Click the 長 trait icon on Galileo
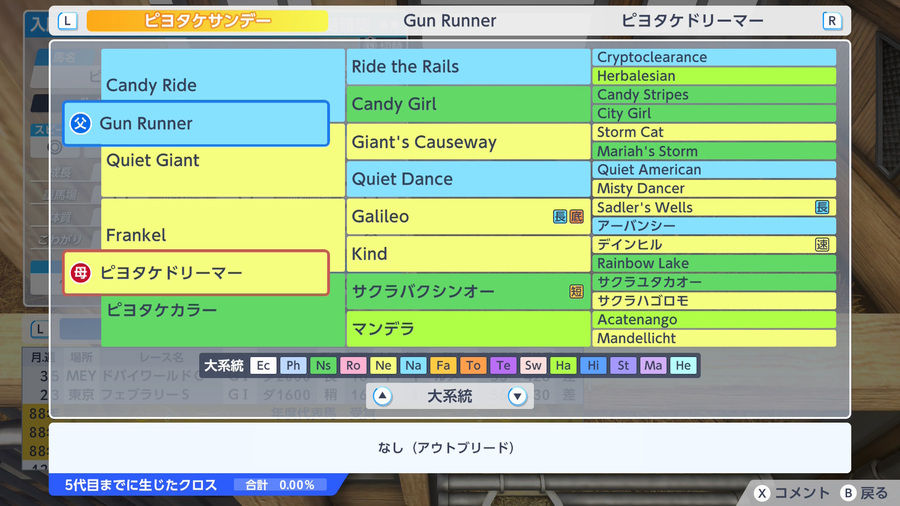 560,216
